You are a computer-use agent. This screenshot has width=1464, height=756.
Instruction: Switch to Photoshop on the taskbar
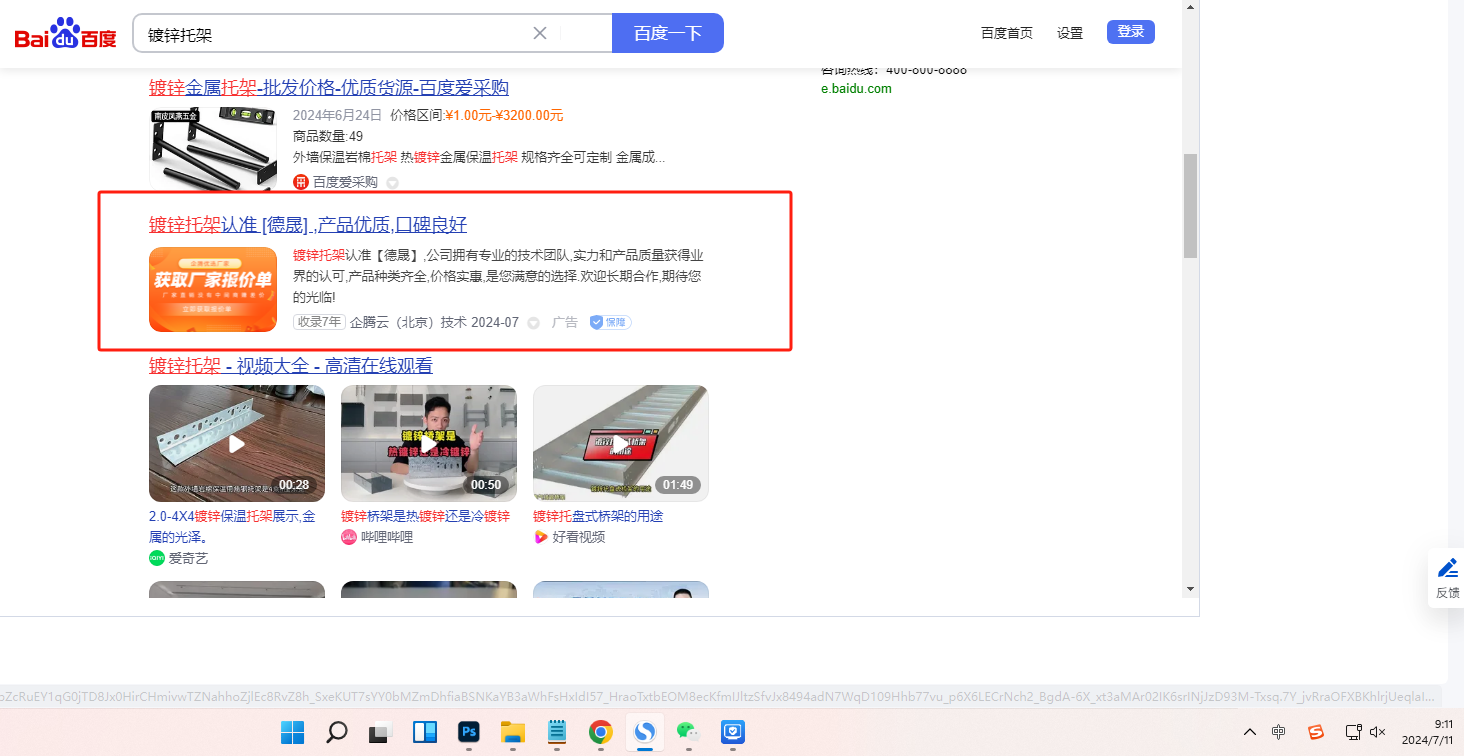(x=469, y=732)
